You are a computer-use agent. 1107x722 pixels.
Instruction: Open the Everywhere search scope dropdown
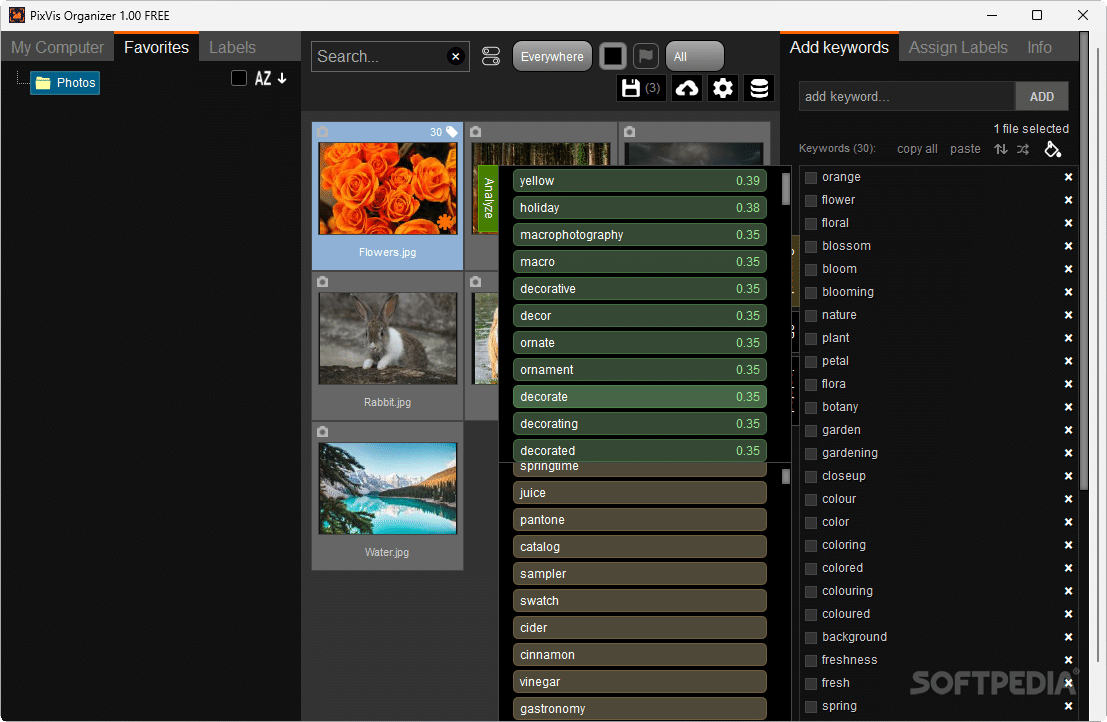pyautogui.click(x=552, y=56)
